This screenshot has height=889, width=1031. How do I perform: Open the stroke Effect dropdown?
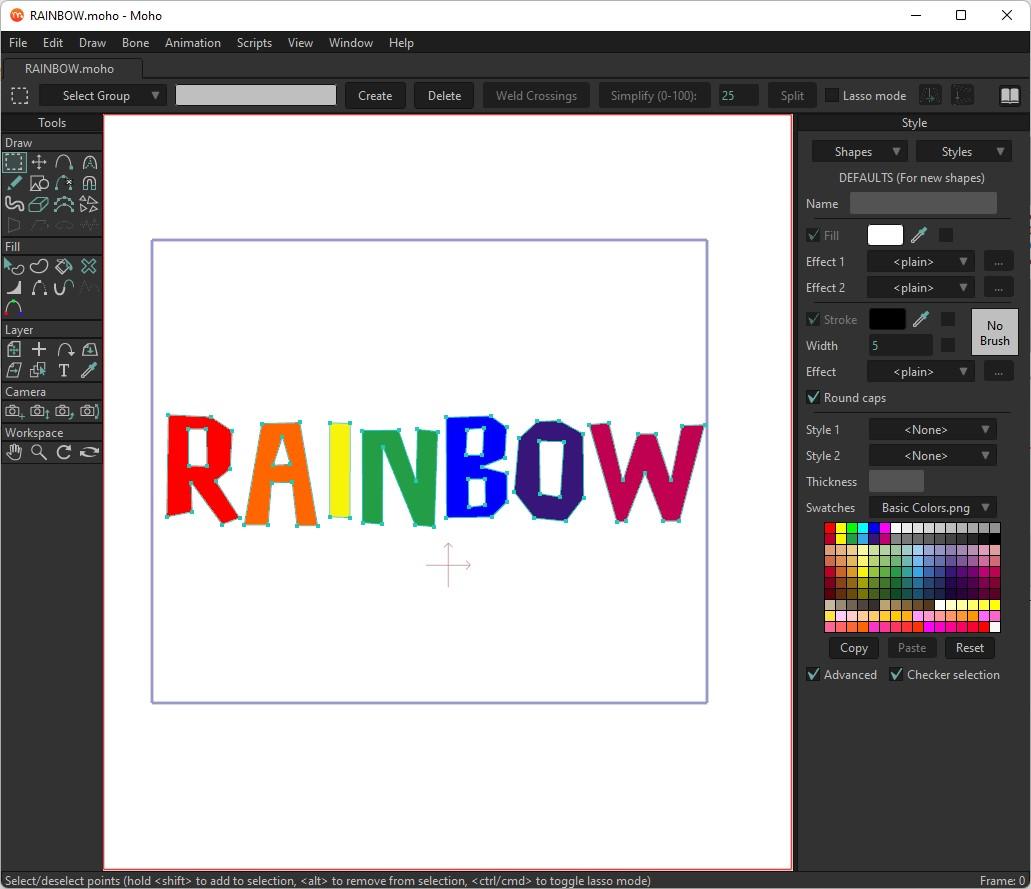(x=921, y=372)
